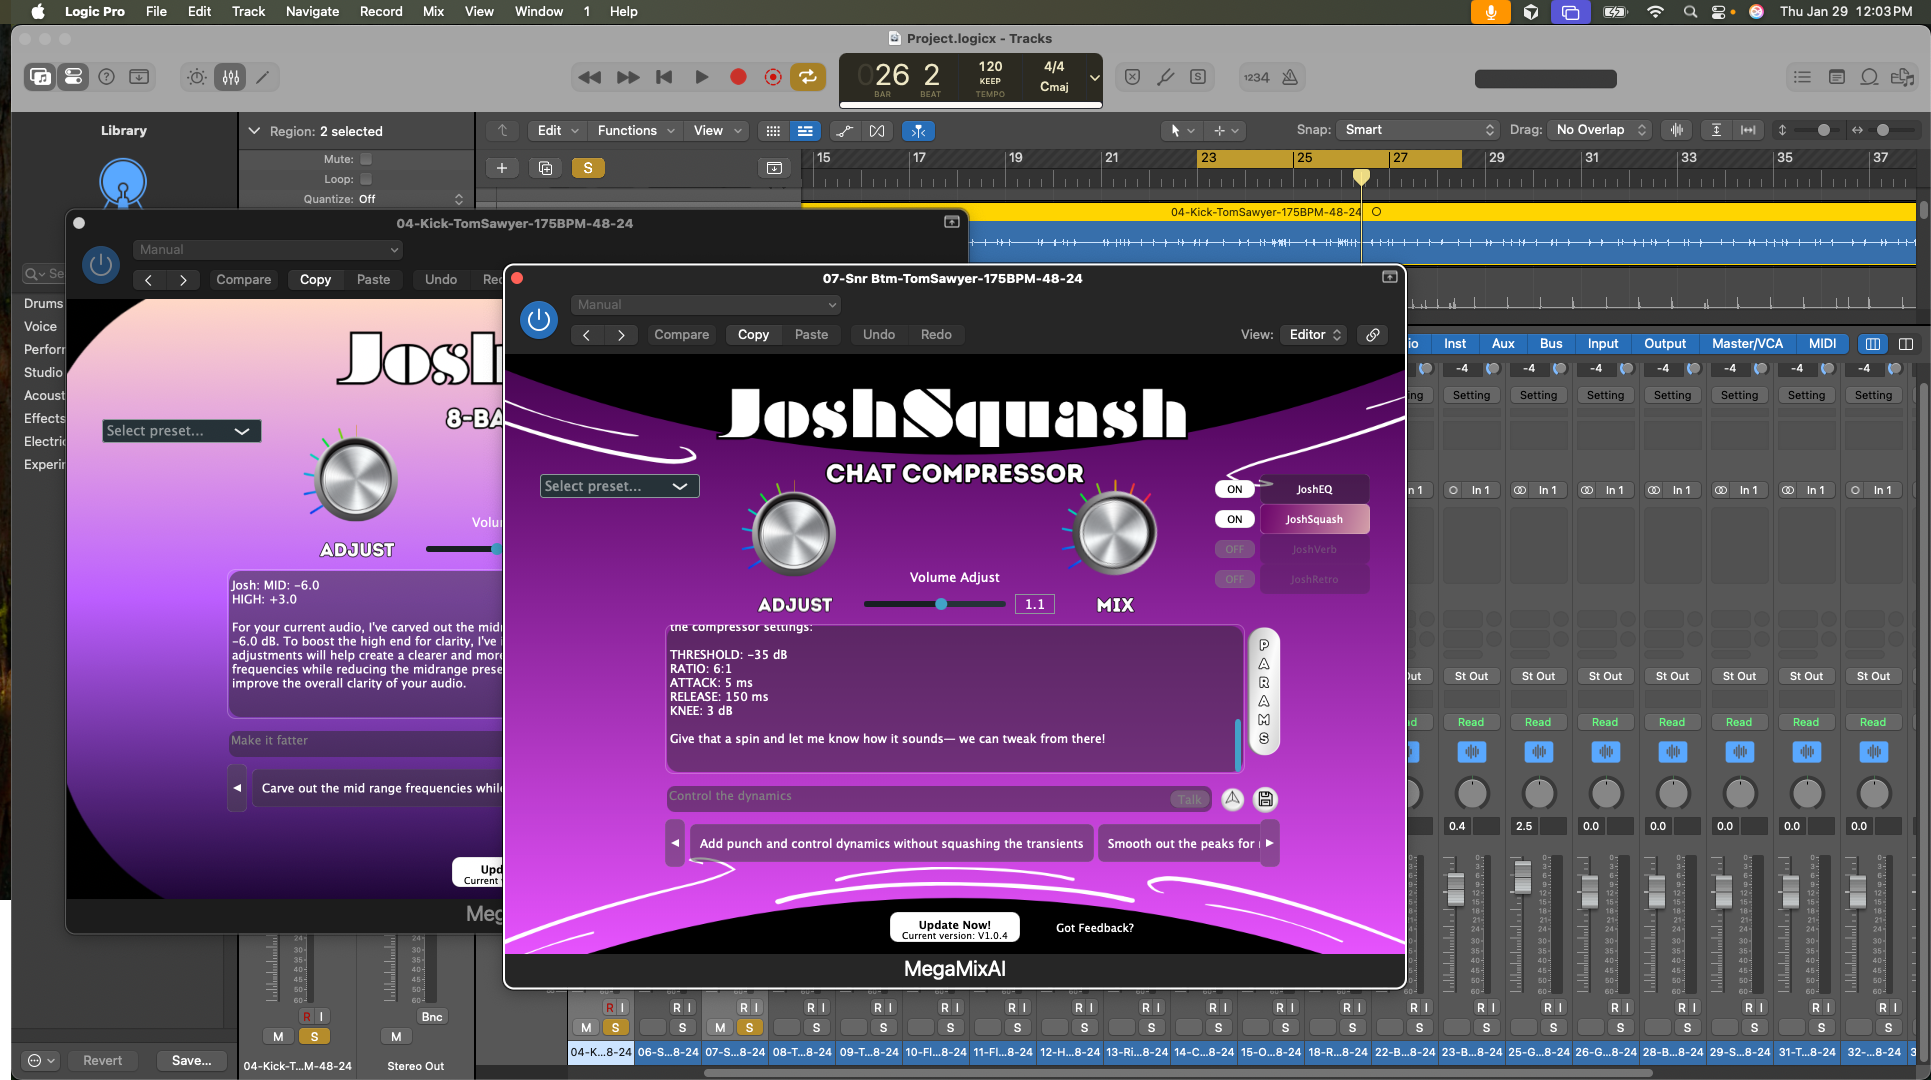Click the save disk icon in JoshSquash
The width and height of the screenshot is (1931, 1080).
1265,799
